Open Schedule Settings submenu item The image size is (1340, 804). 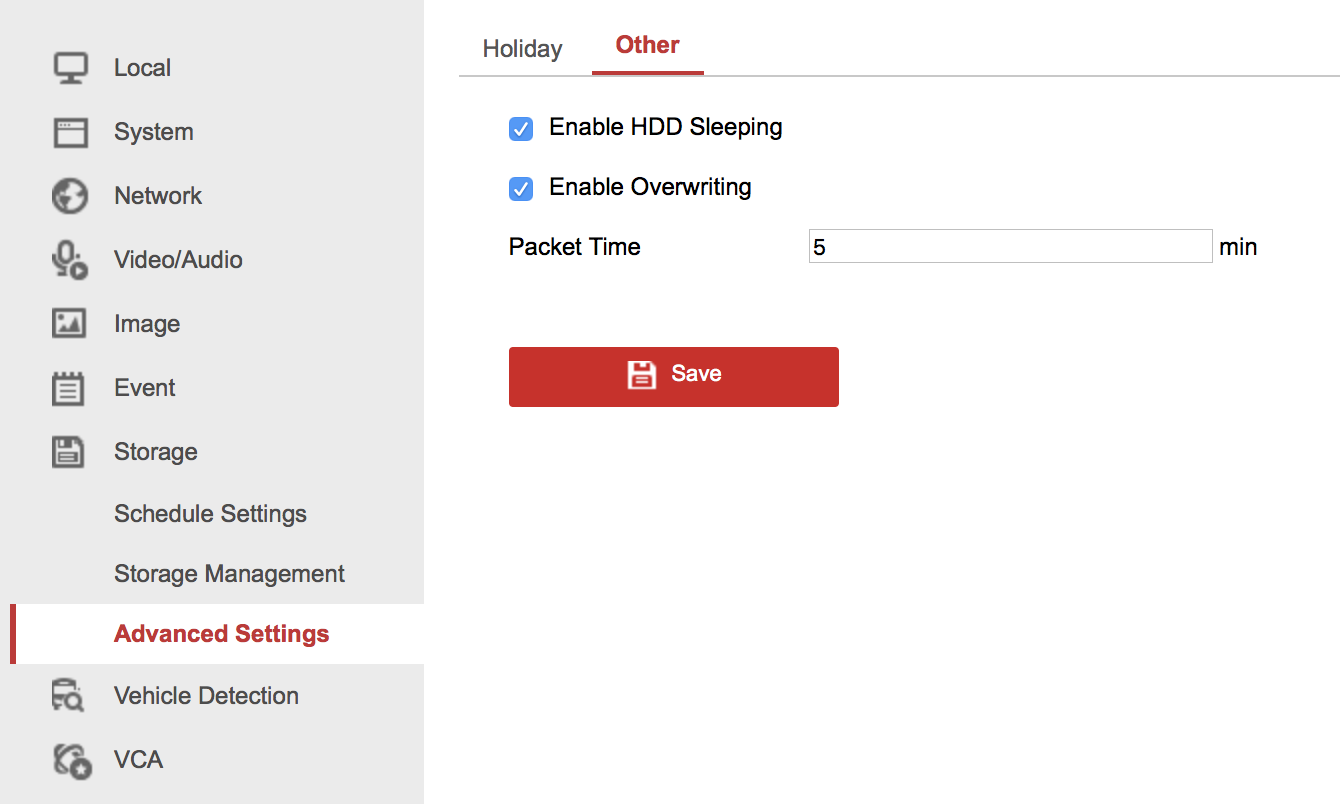click(210, 514)
